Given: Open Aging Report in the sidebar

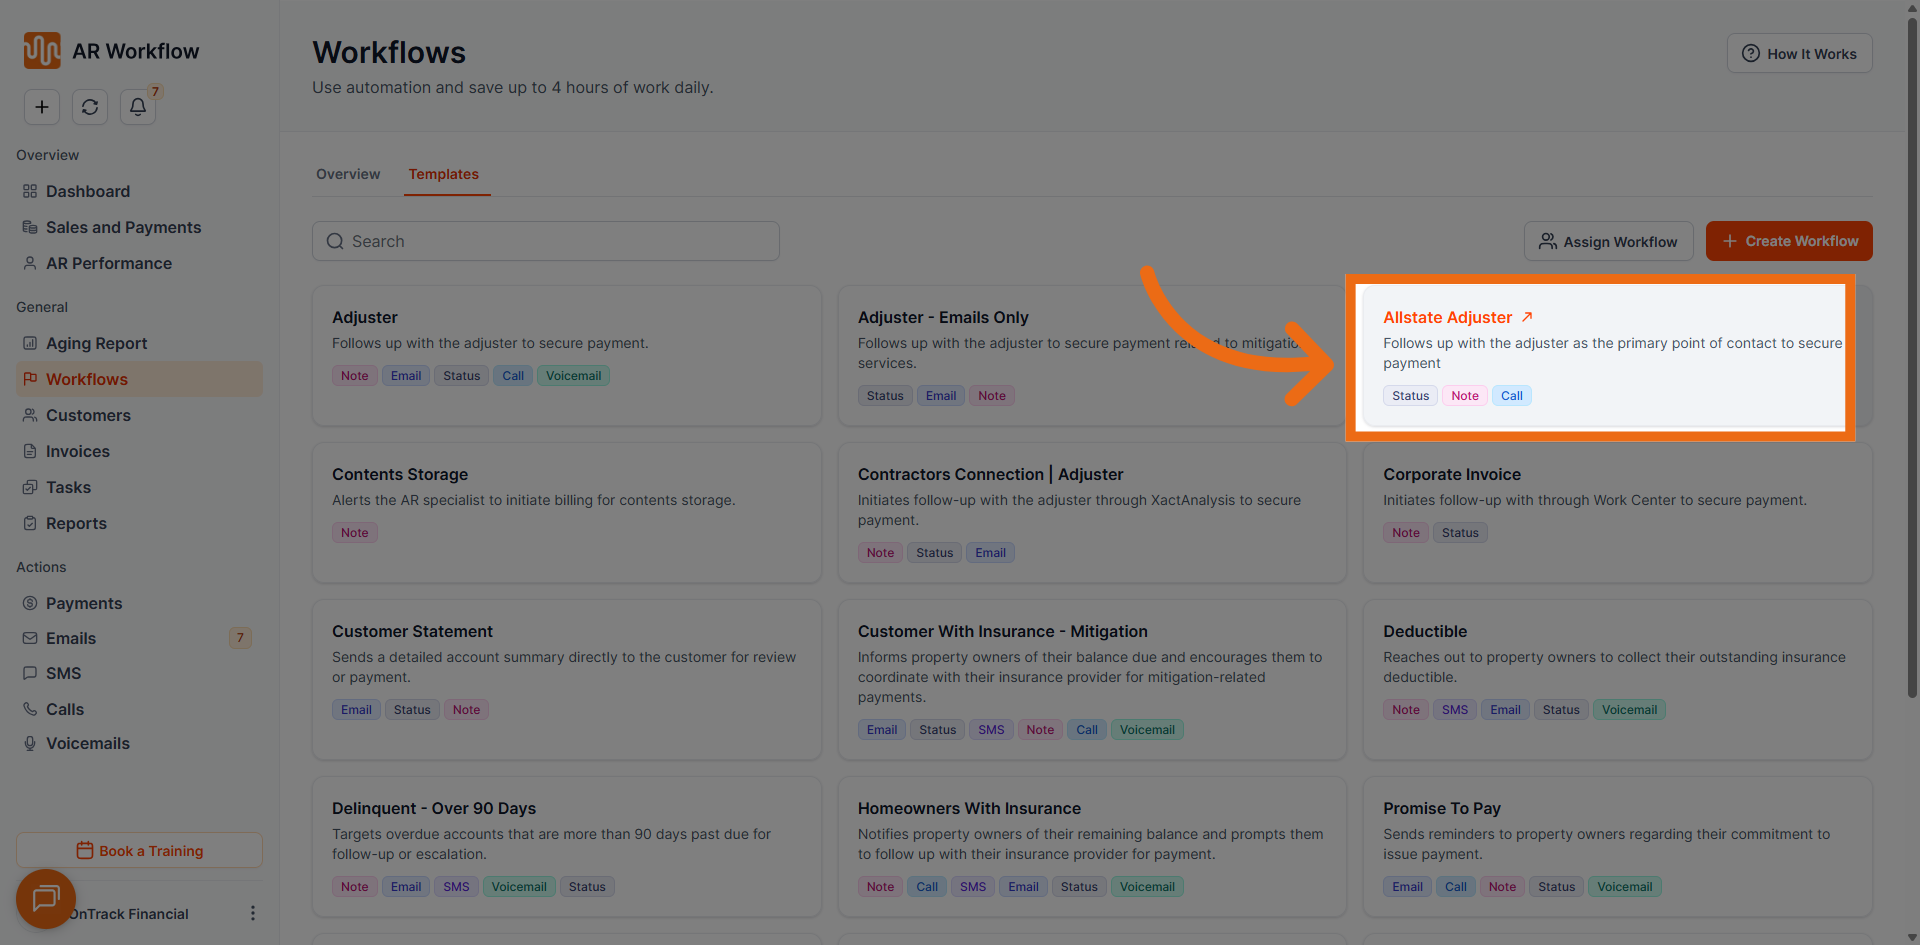Looking at the screenshot, I should 96,343.
